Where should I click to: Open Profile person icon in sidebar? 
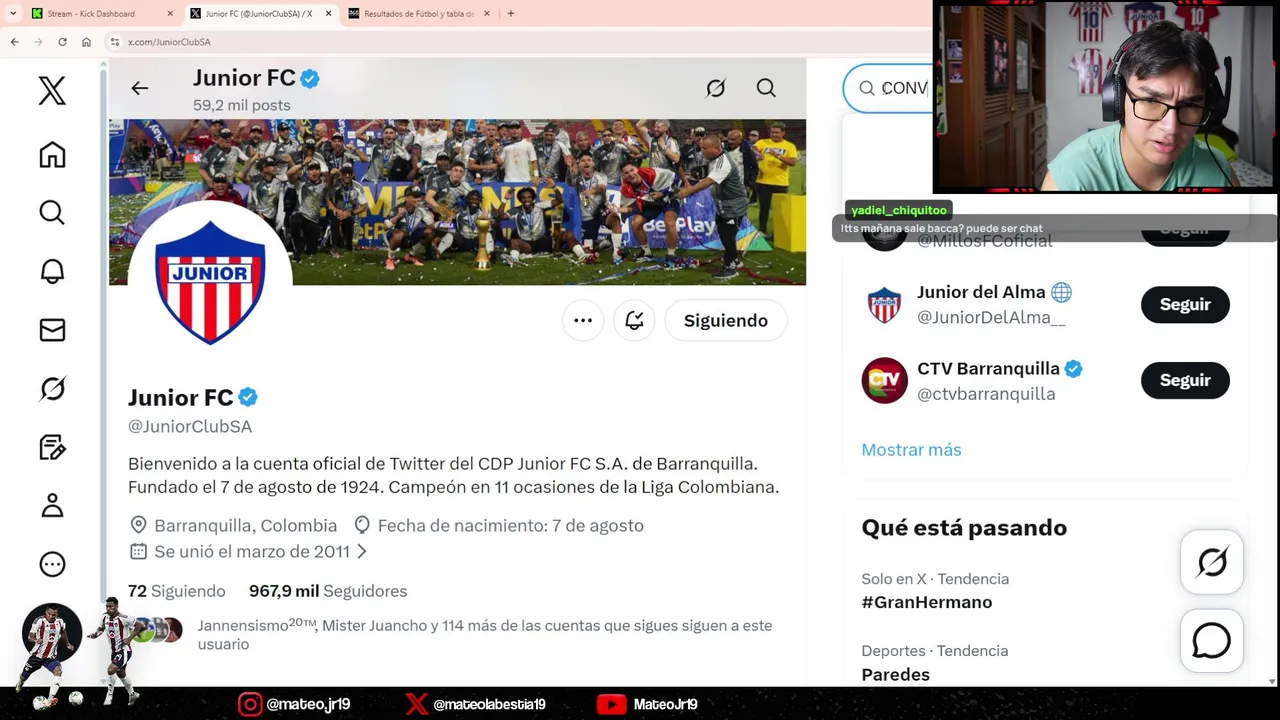pos(52,506)
